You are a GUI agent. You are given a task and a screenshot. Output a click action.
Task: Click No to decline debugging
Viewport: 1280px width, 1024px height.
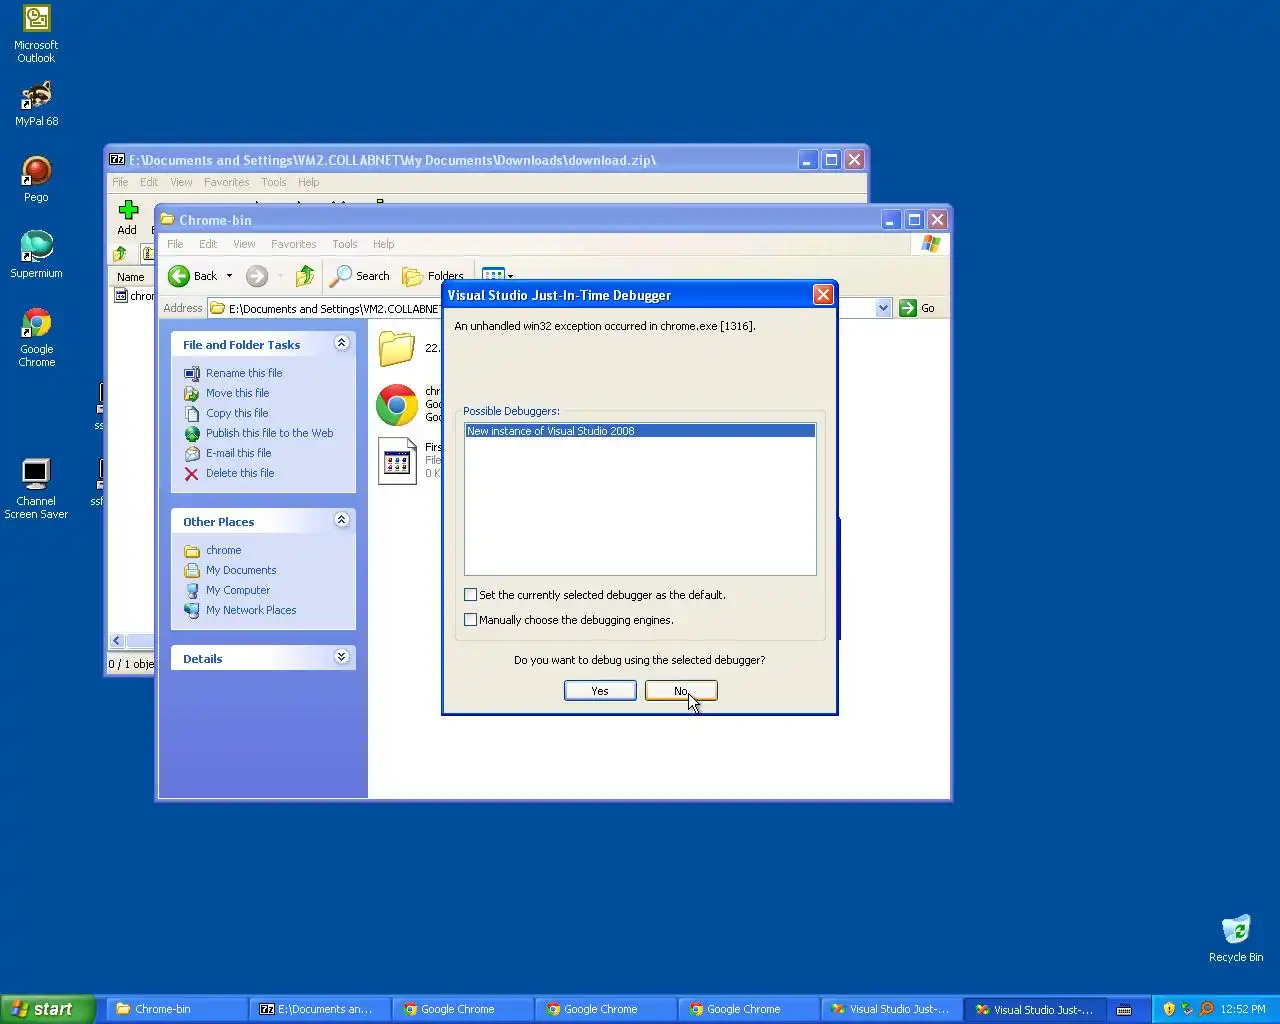(x=681, y=691)
